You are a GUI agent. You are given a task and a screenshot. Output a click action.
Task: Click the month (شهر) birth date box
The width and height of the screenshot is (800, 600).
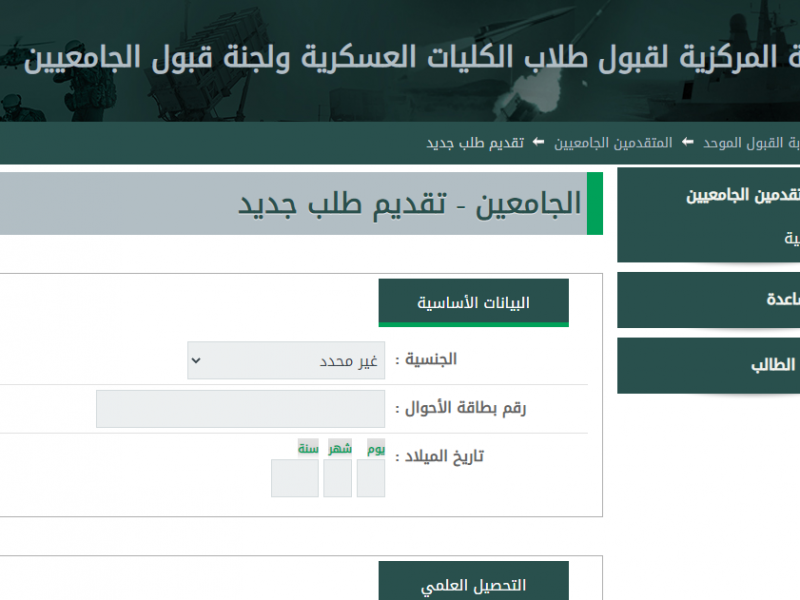click(x=338, y=478)
